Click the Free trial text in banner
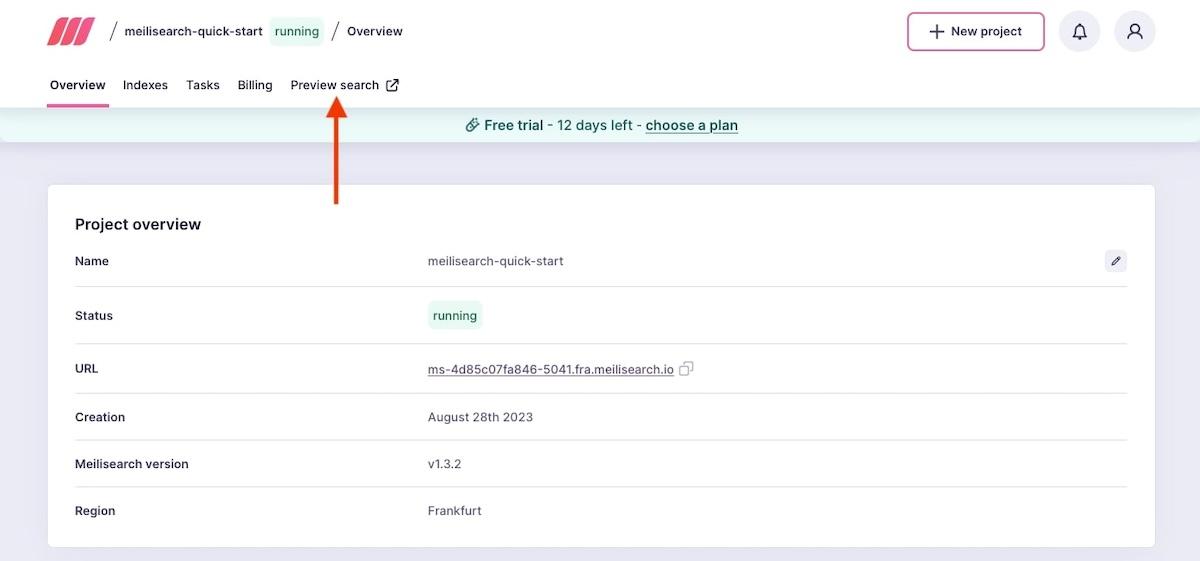Image resolution: width=1200 pixels, height=561 pixels. pos(514,125)
